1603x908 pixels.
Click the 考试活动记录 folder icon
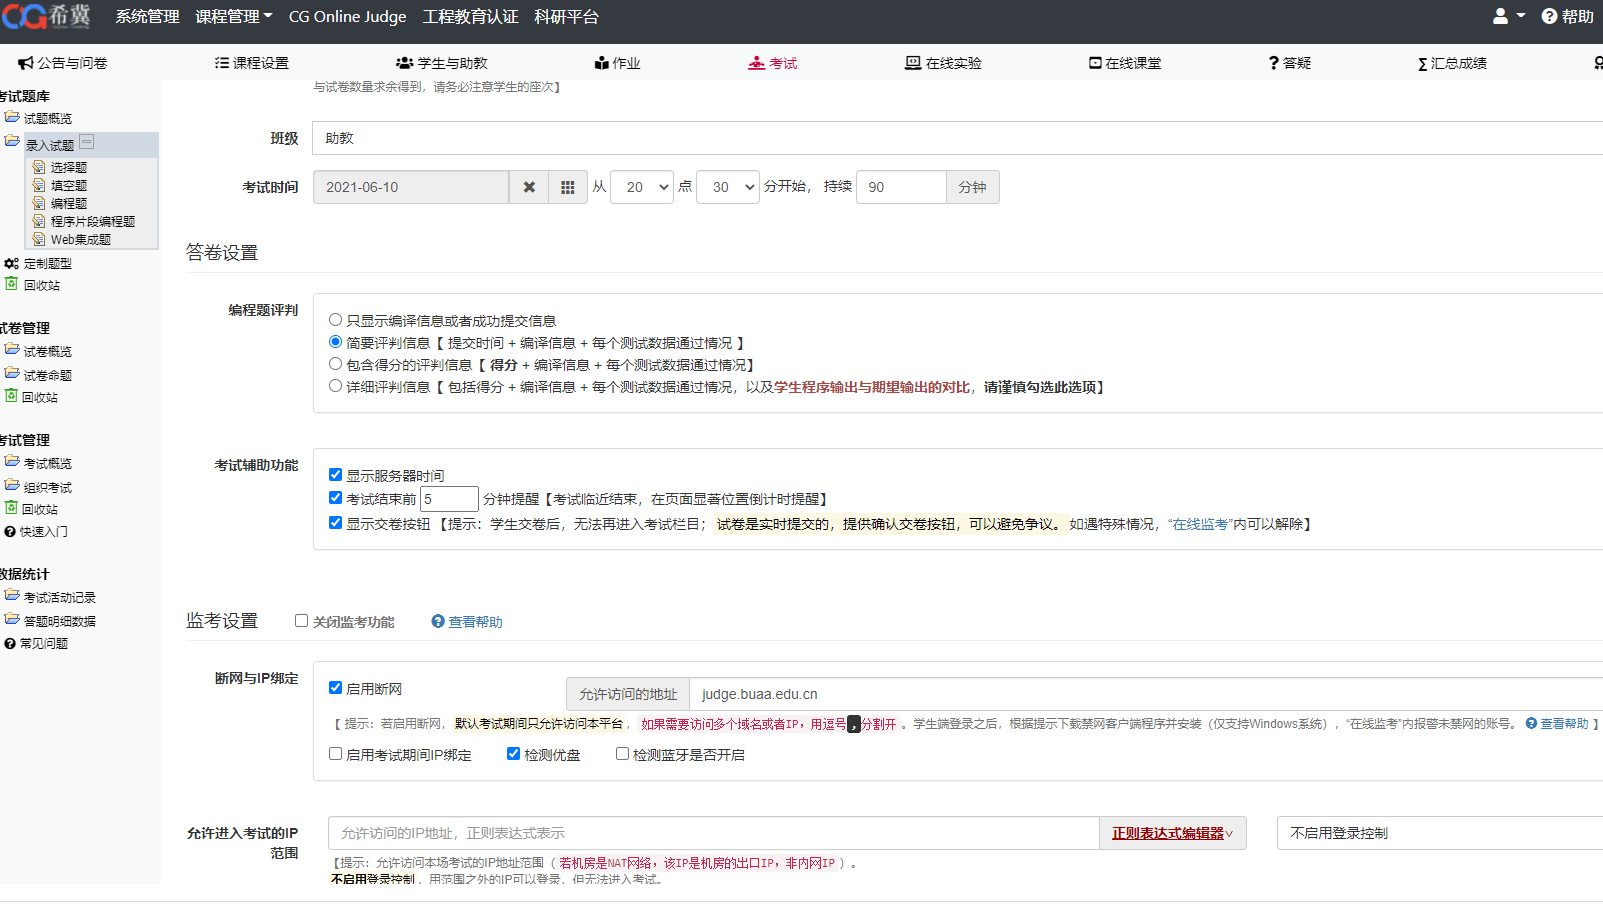pyautogui.click(x=12, y=596)
